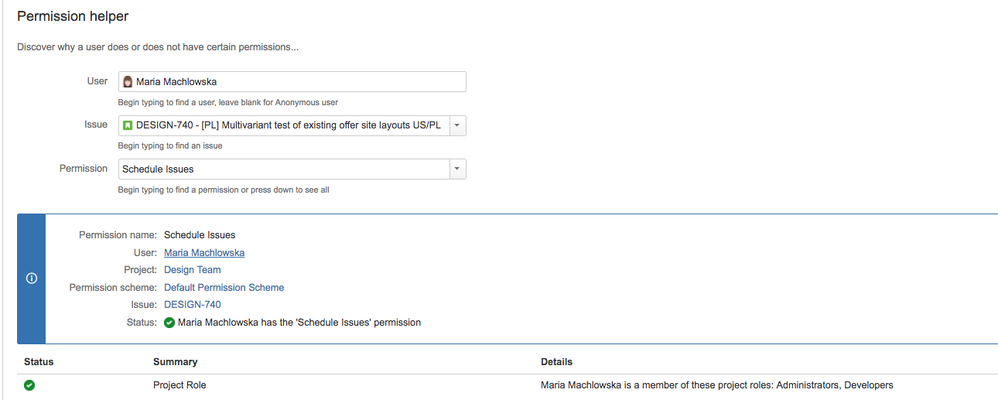This screenshot has height=400, width=998.
Task: Click the project roles details text
Action: pyautogui.click(x=717, y=385)
